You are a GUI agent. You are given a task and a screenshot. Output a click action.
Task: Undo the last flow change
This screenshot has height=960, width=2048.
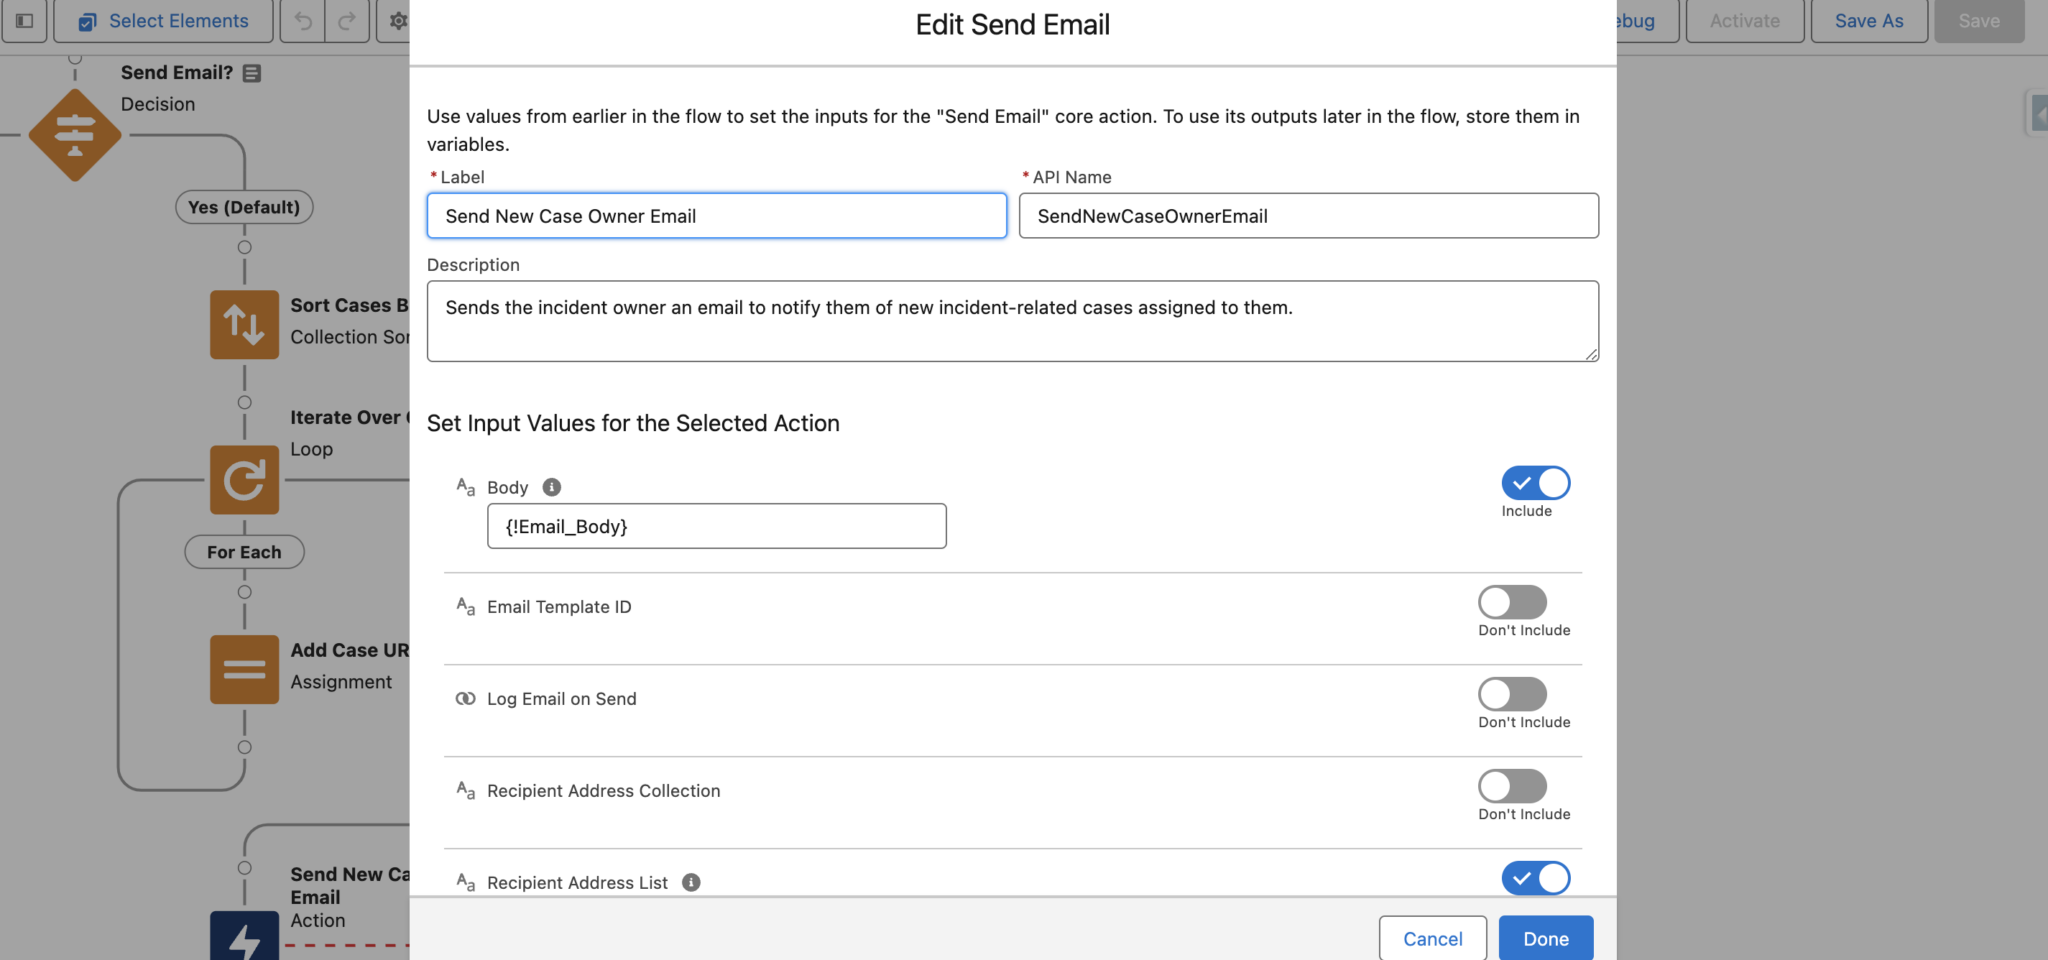pos(302,20)
